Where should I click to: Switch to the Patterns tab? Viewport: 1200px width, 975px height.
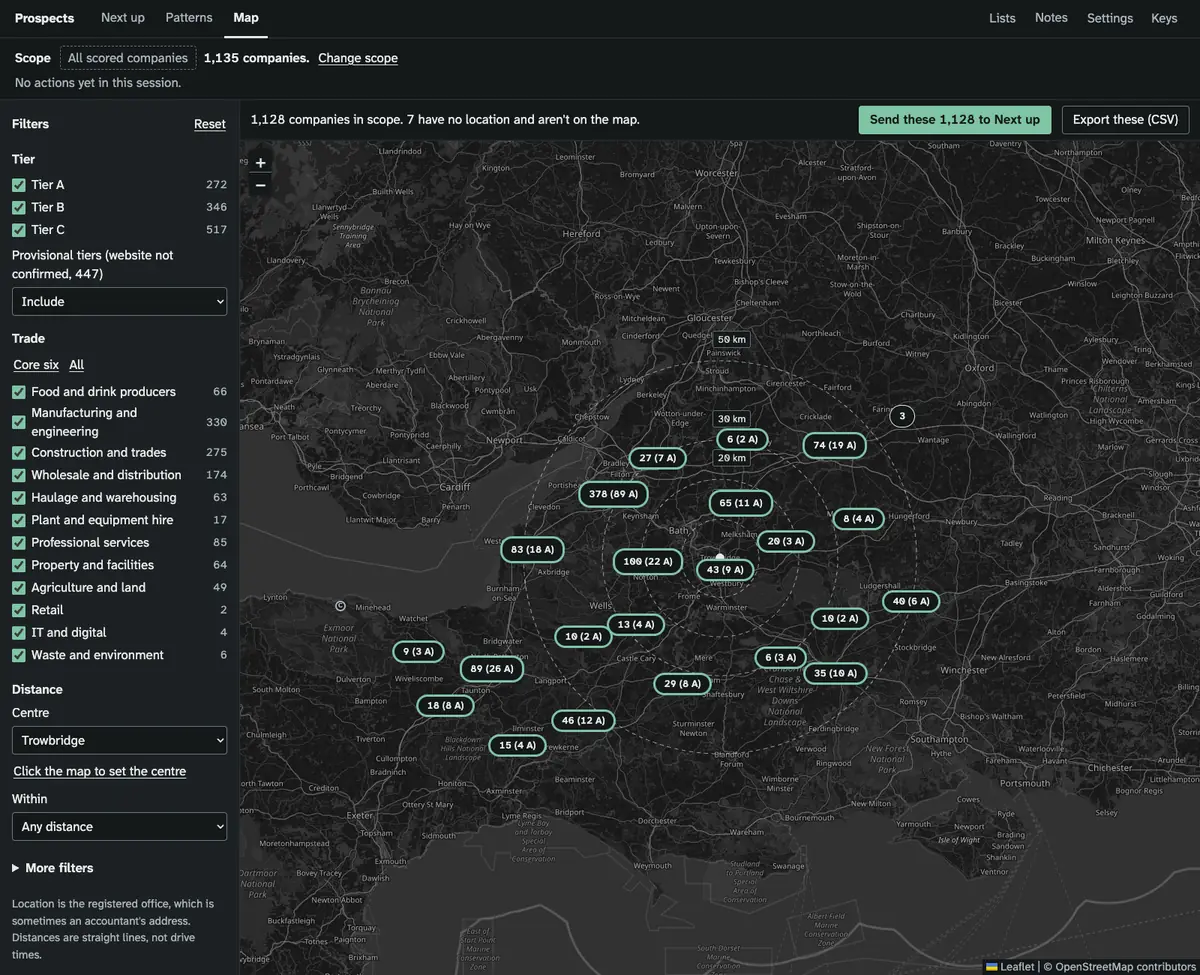click(x=189, y=18)
